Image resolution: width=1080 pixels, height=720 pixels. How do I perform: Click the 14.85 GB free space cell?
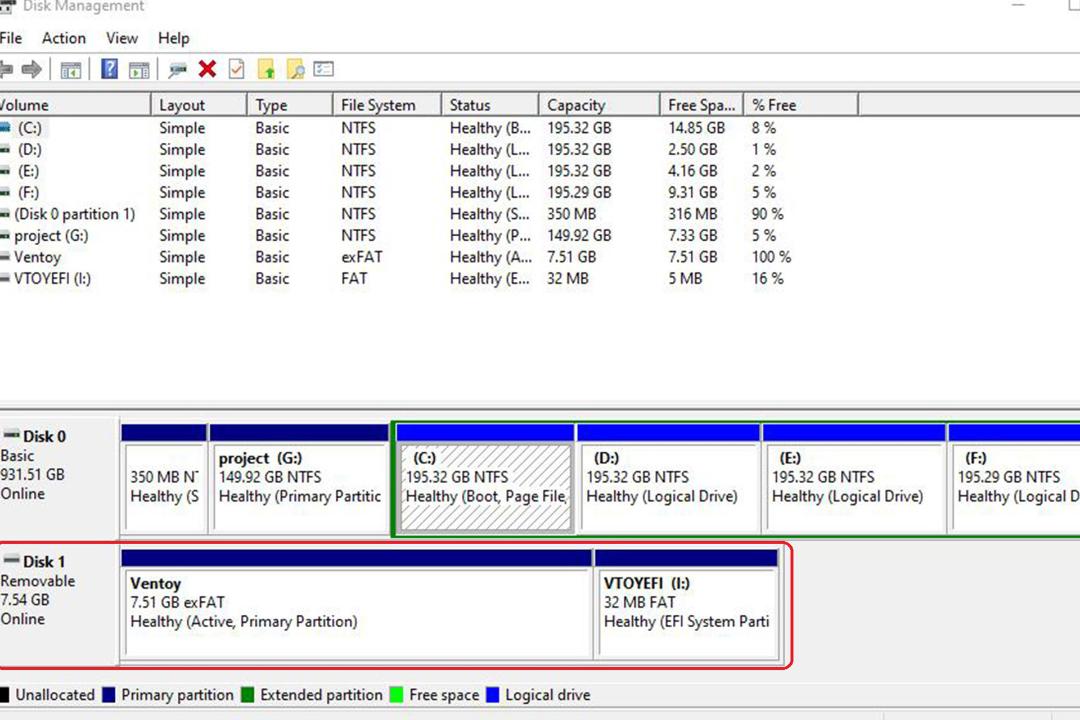(696, 127)
